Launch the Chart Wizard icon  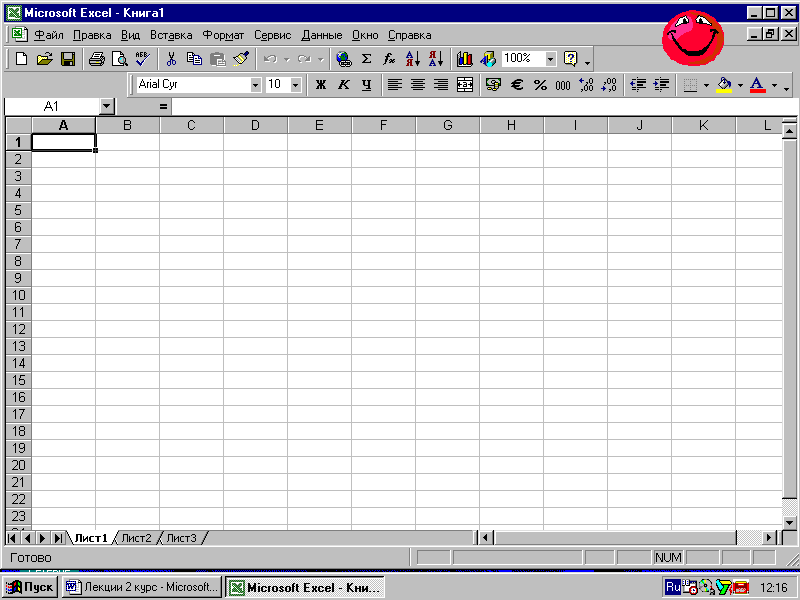(x=464, y=59)
